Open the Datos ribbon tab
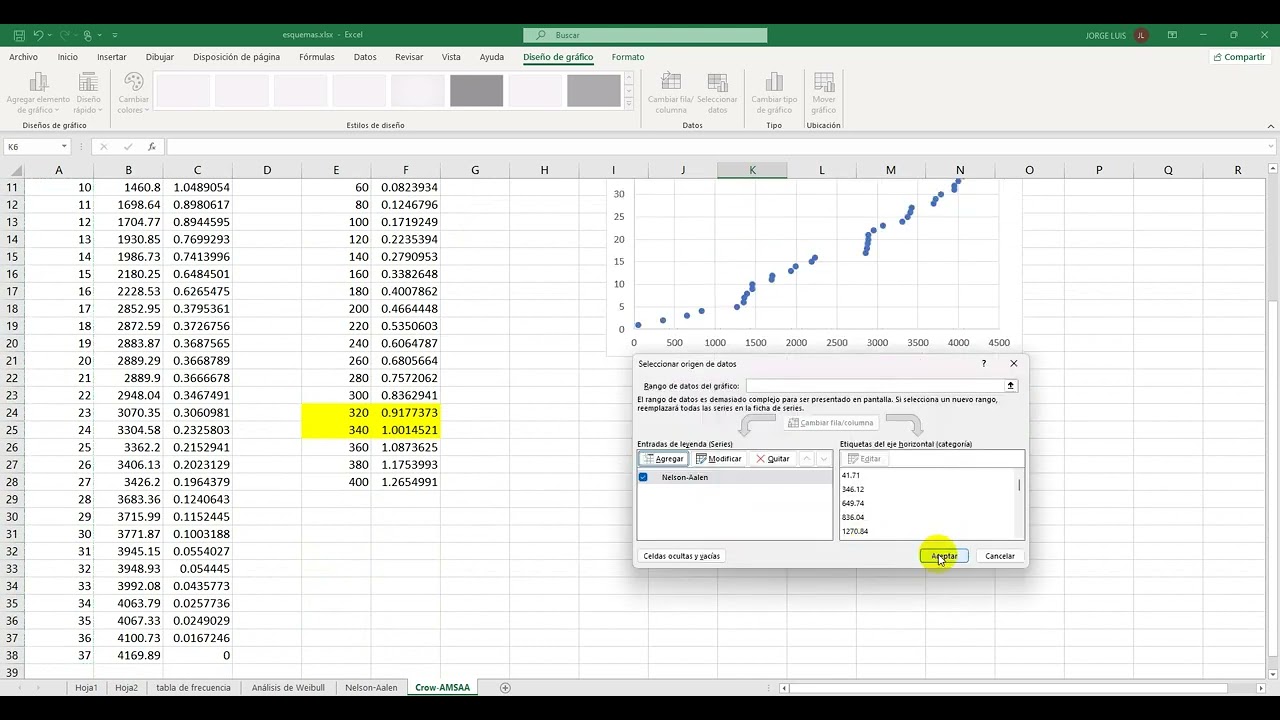This screenshot has height=720, width=1280. tap(365, 57)
